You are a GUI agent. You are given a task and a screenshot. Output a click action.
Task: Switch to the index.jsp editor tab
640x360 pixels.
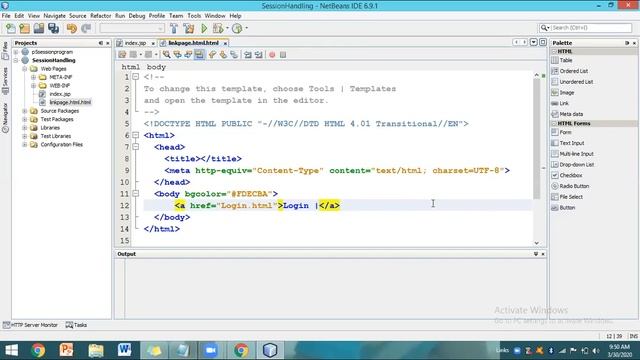coord(135,43)
